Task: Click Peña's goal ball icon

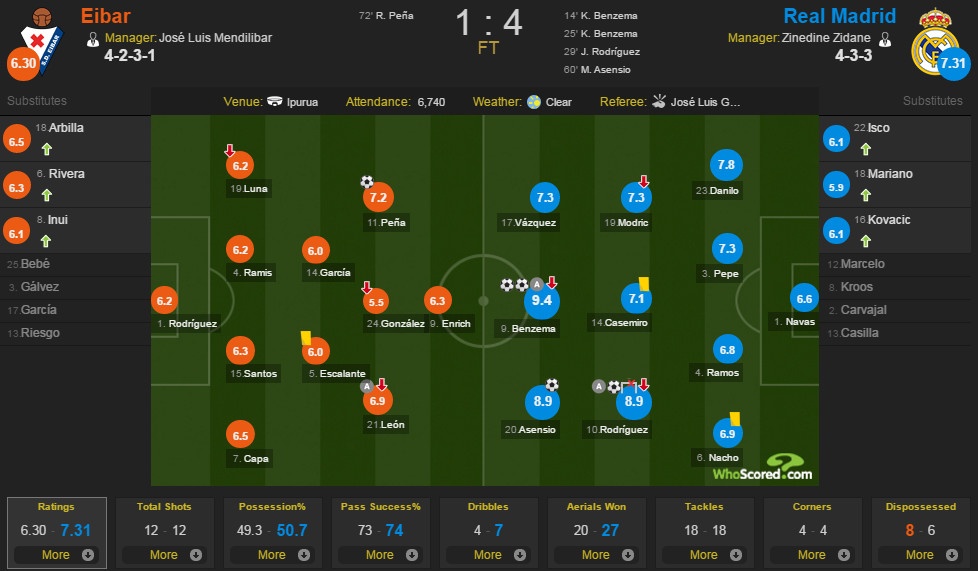Action: click(367, 182)
